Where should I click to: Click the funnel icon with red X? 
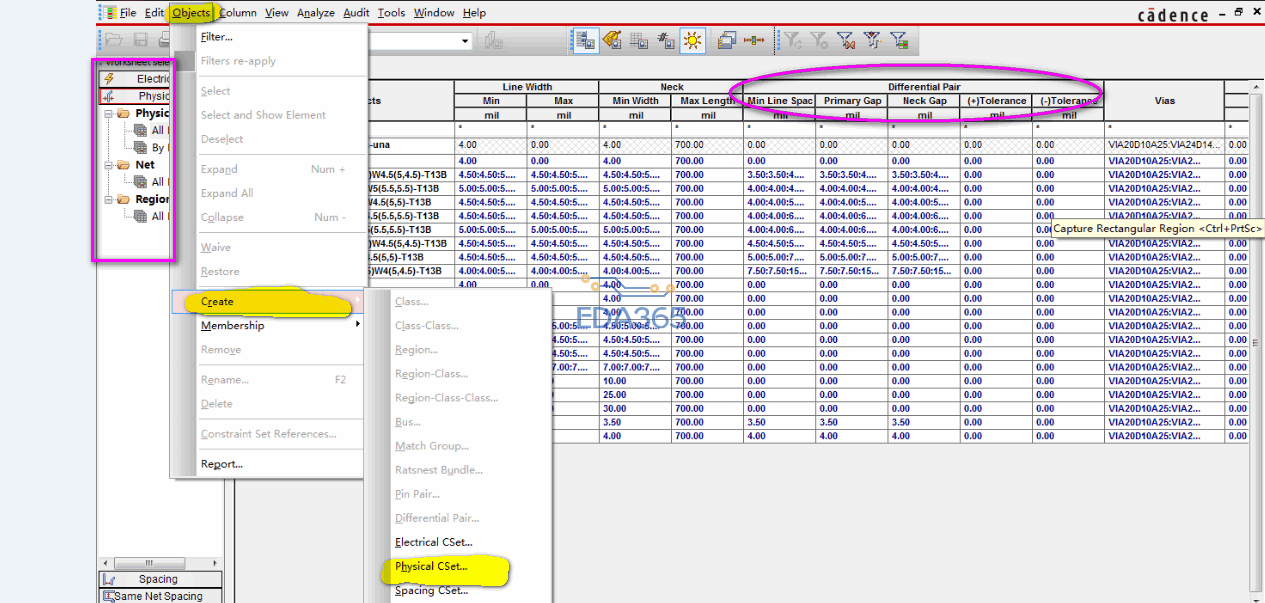pos(846,40)
